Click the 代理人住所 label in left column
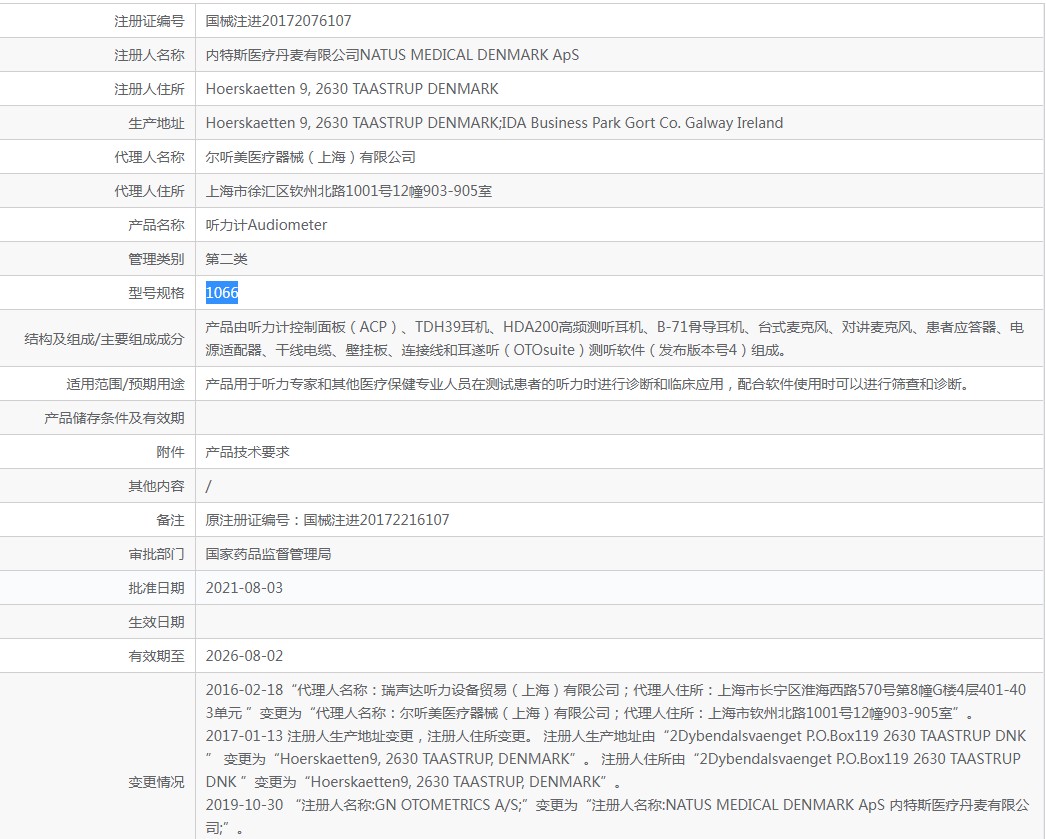This screenshot has height=839, width=1046. (x=149, y=191)
